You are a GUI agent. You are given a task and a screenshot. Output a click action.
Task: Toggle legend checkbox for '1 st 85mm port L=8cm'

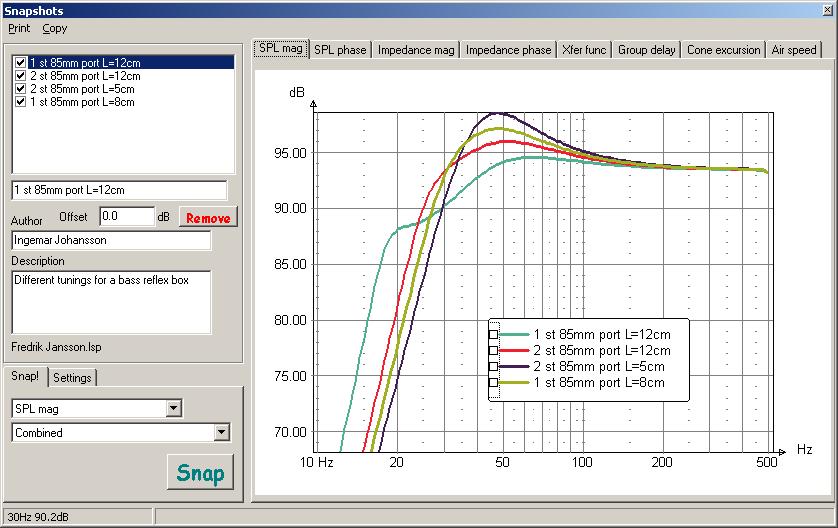(x=493, y=383)
